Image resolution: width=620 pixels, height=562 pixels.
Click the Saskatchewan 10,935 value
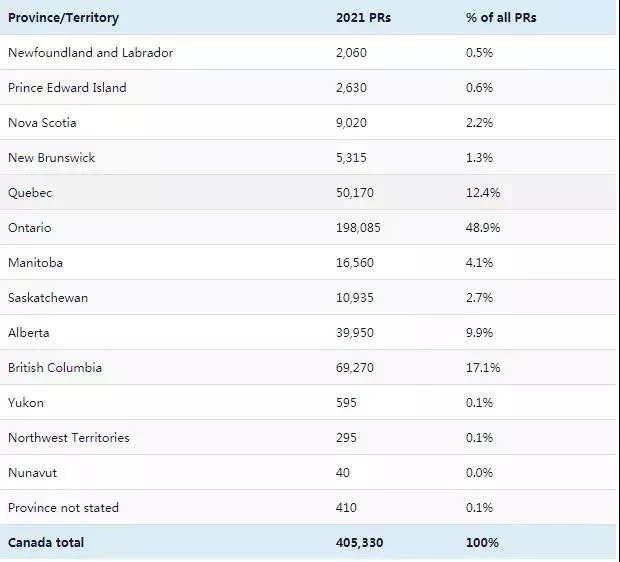[355, 298]
